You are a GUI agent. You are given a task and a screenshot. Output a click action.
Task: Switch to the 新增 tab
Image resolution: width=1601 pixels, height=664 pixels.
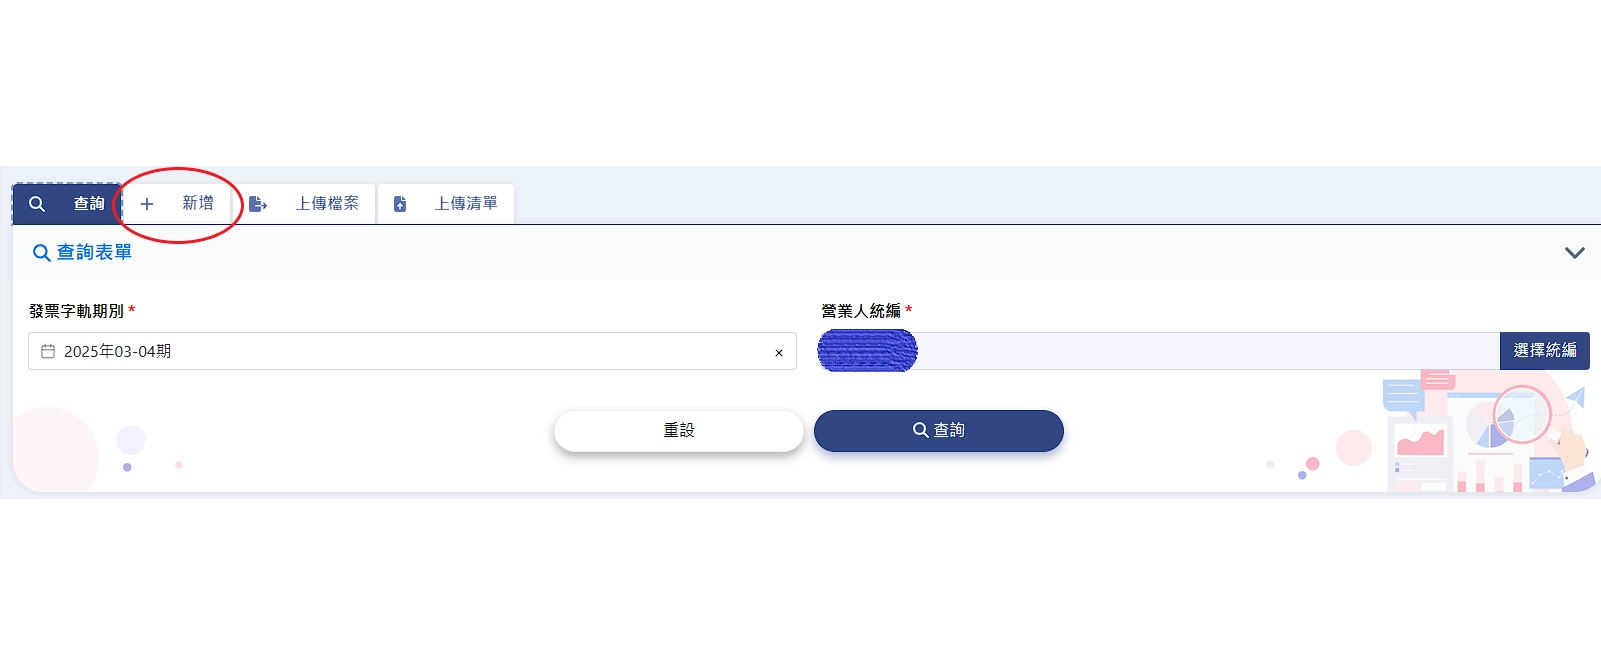176,204
